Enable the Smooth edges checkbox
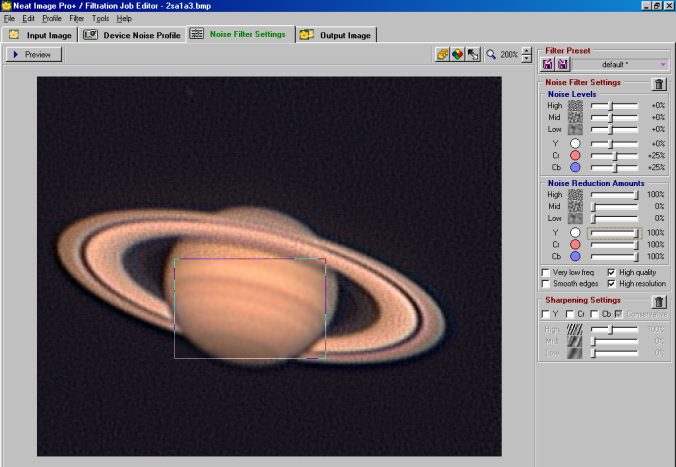The width and height of the screenshot is (676, 467). point(546,284)
